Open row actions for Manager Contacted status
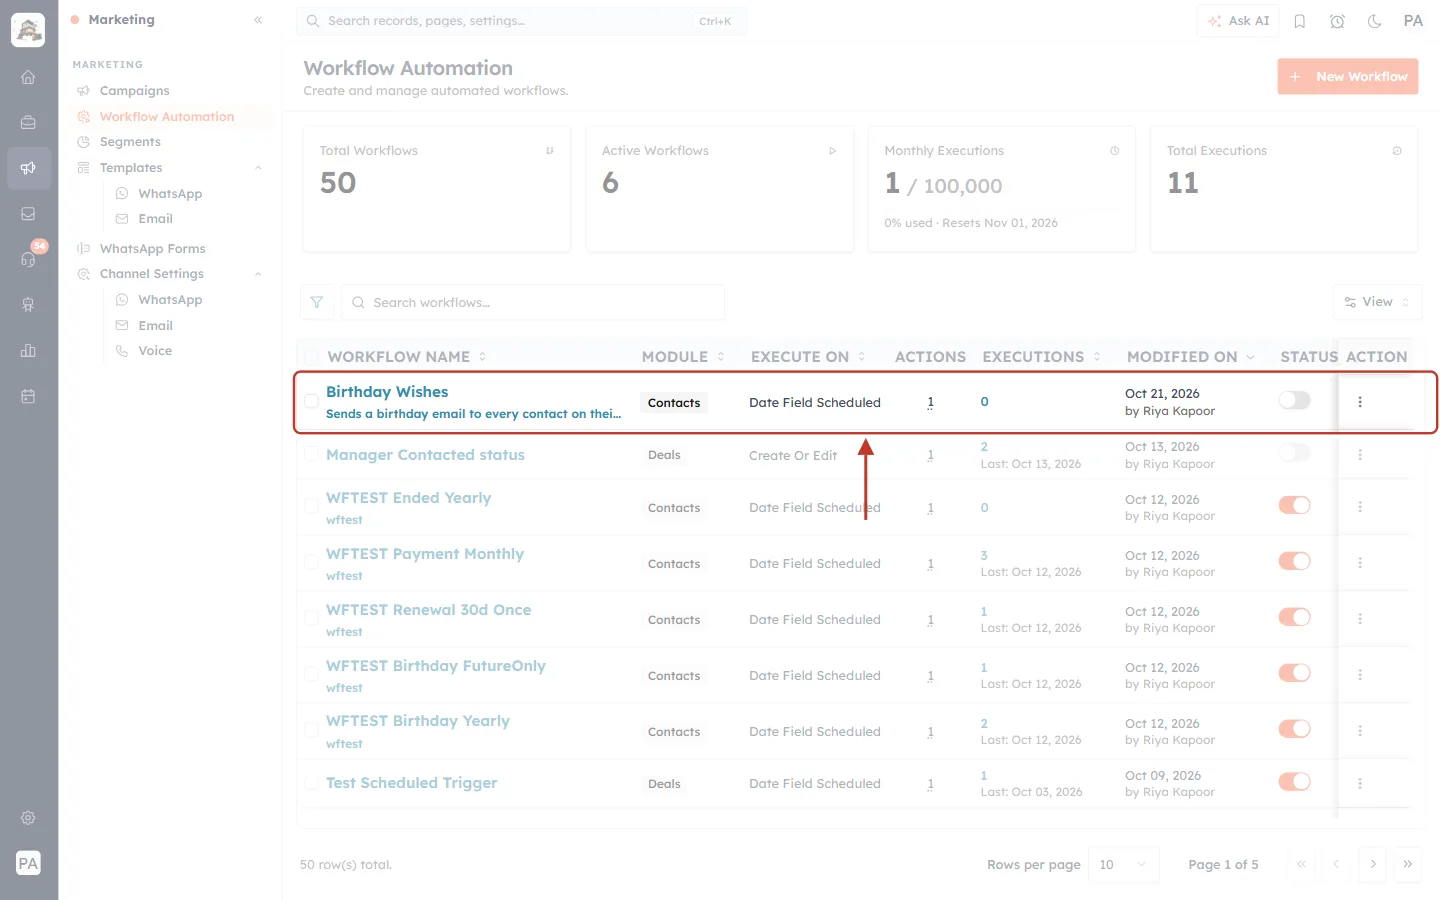 click(1359, 455)
